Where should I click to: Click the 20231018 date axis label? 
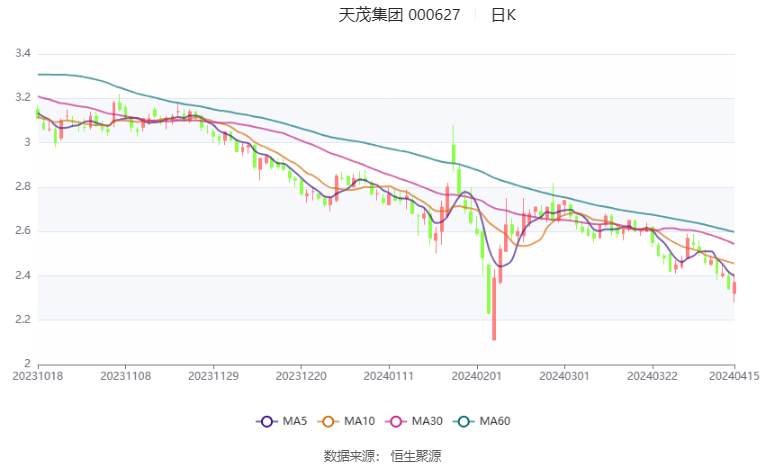click(38, 376)
